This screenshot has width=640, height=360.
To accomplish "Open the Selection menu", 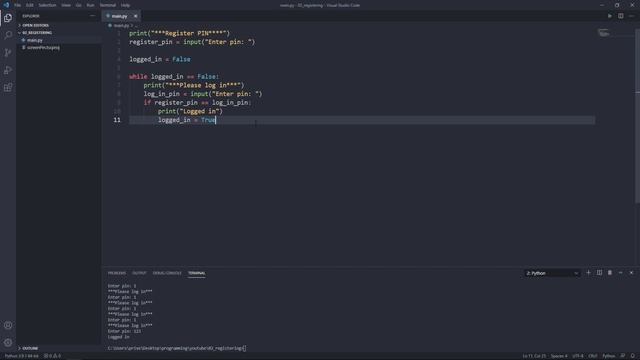I will [x=47, y=5].
